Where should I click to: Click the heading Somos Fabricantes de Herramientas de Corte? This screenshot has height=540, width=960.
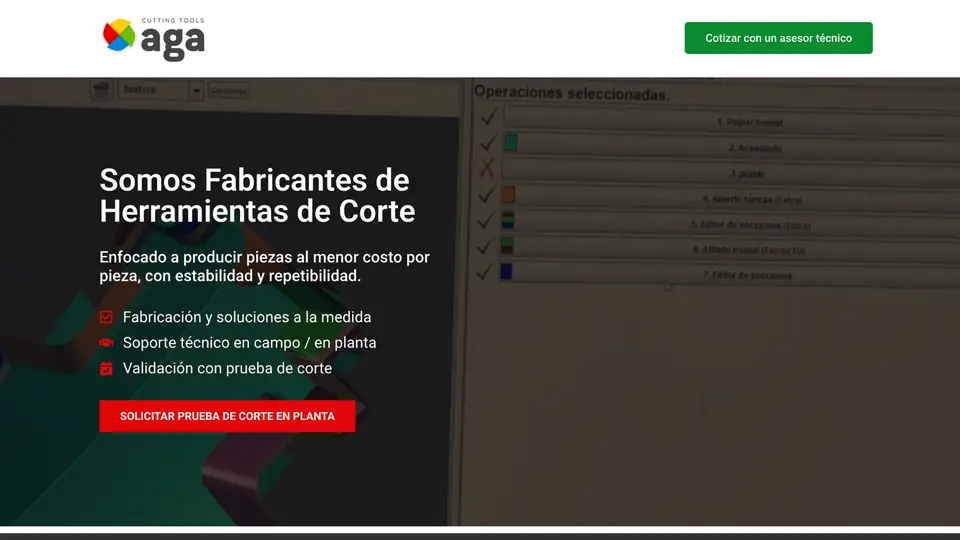pyautogui.click(x=257, y=196)
